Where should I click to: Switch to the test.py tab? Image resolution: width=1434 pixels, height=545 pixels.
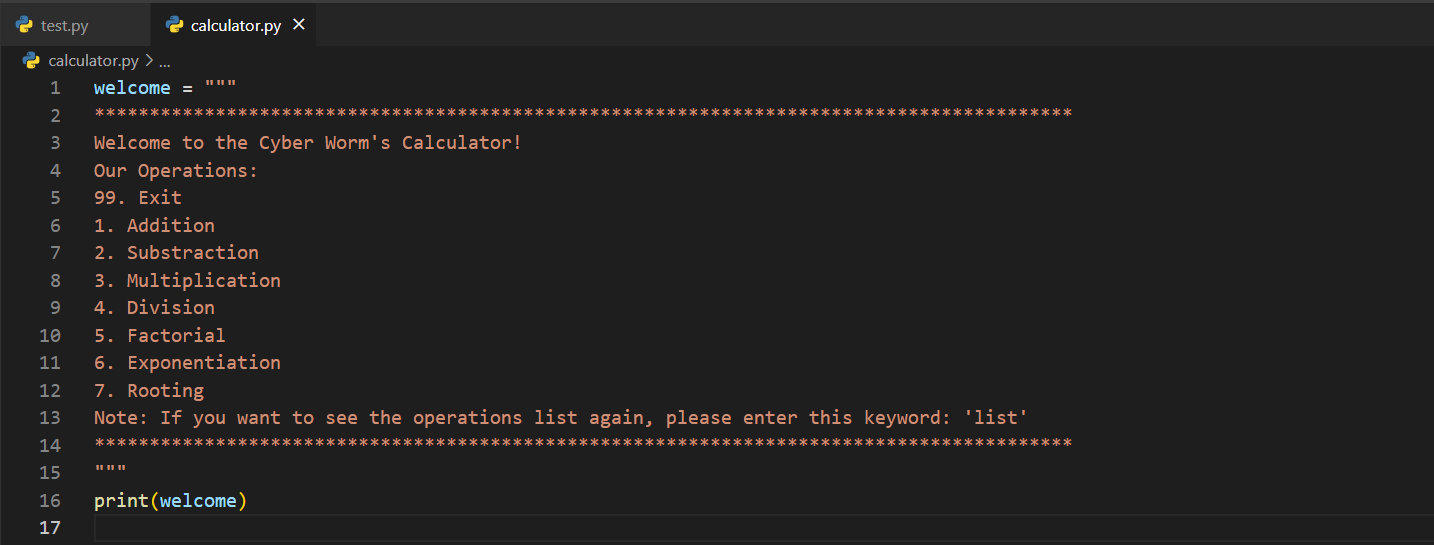click(65, 26)
